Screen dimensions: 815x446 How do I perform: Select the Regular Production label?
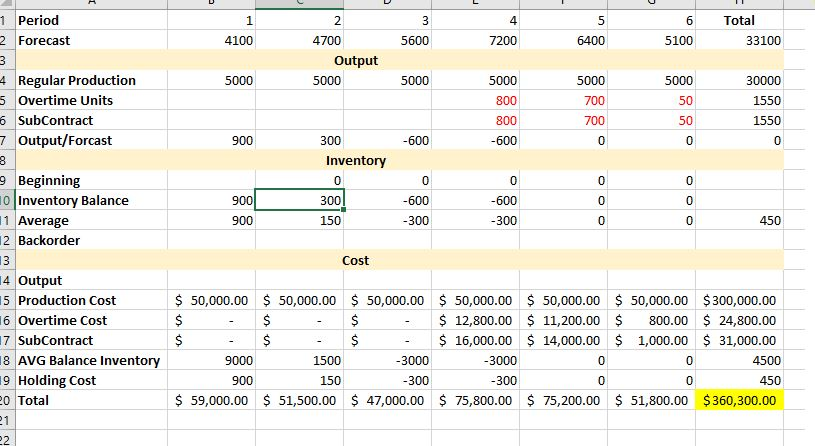coord(91,81)
